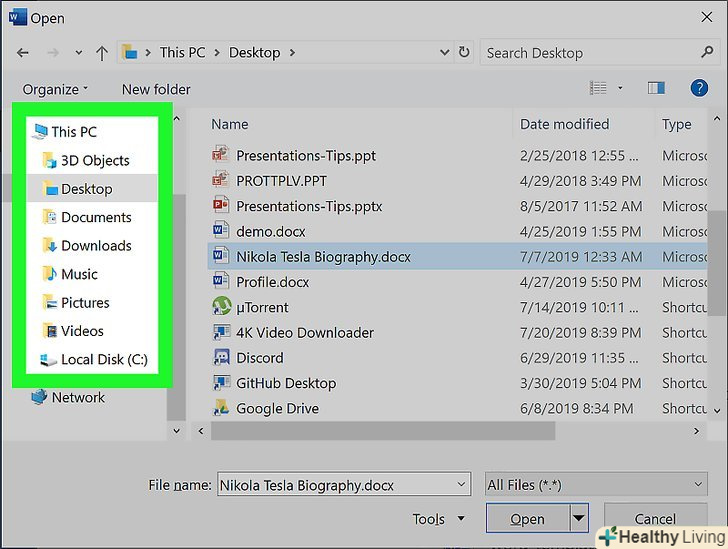Open Local Disk (C:) in sidebar
The height and width of the screenshot is (549, 728).
[x=94, y=359]
